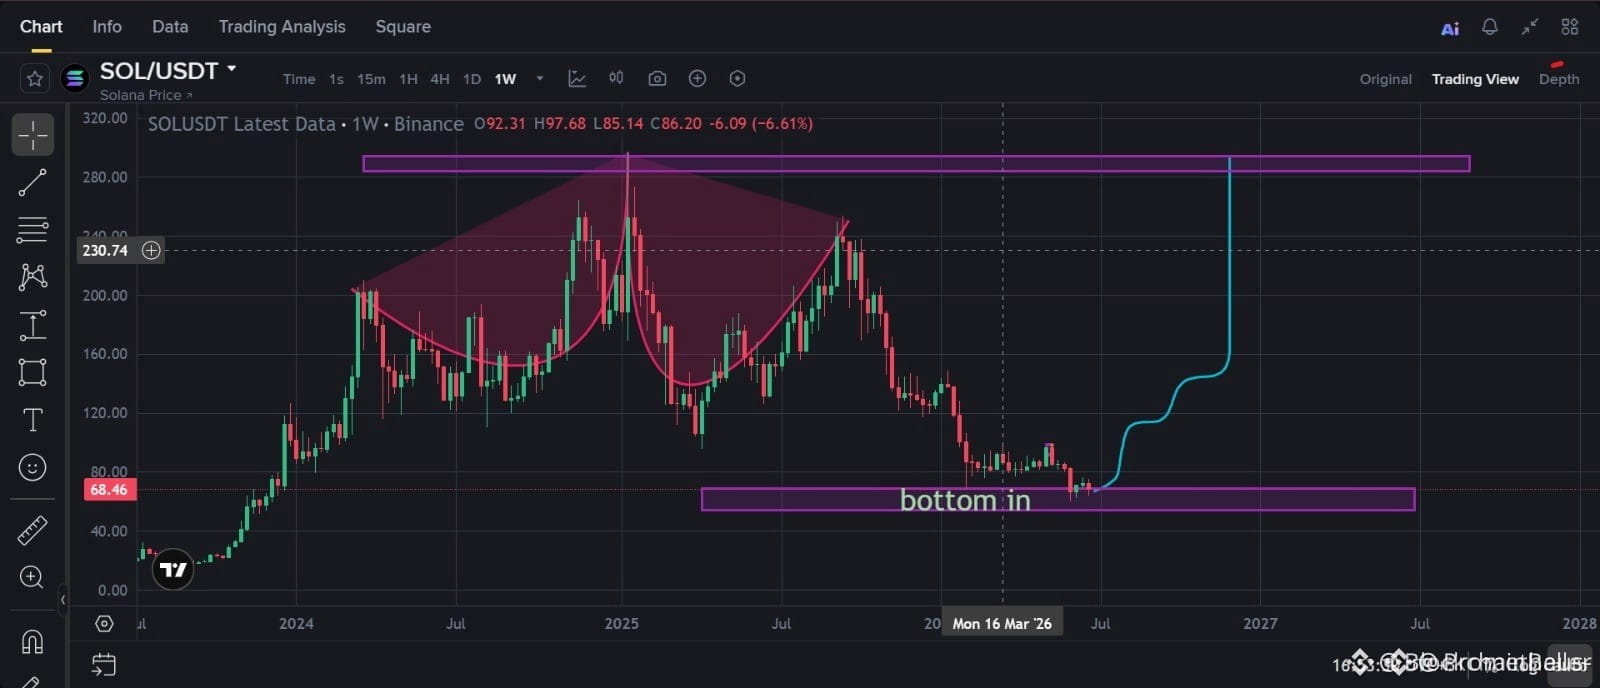The image size is (1600, 688).
Task: Open the notifications bell
Action: pos(1490,27)
